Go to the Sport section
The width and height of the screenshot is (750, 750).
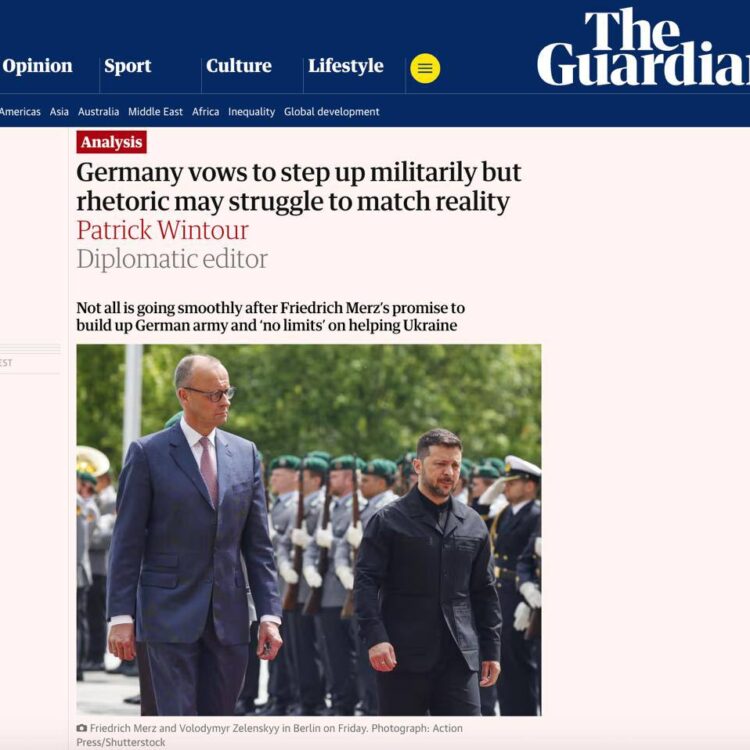127,66
